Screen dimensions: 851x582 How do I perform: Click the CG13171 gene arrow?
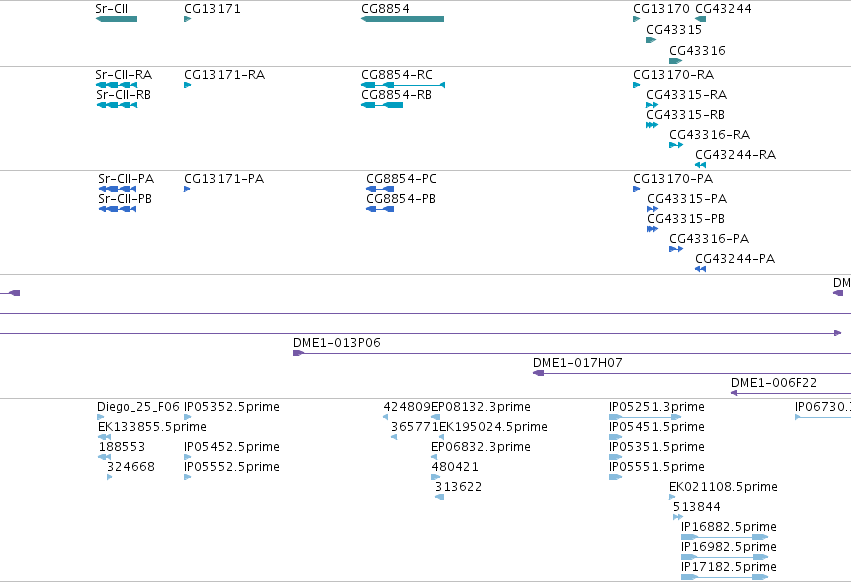click(x=187, y=19)
